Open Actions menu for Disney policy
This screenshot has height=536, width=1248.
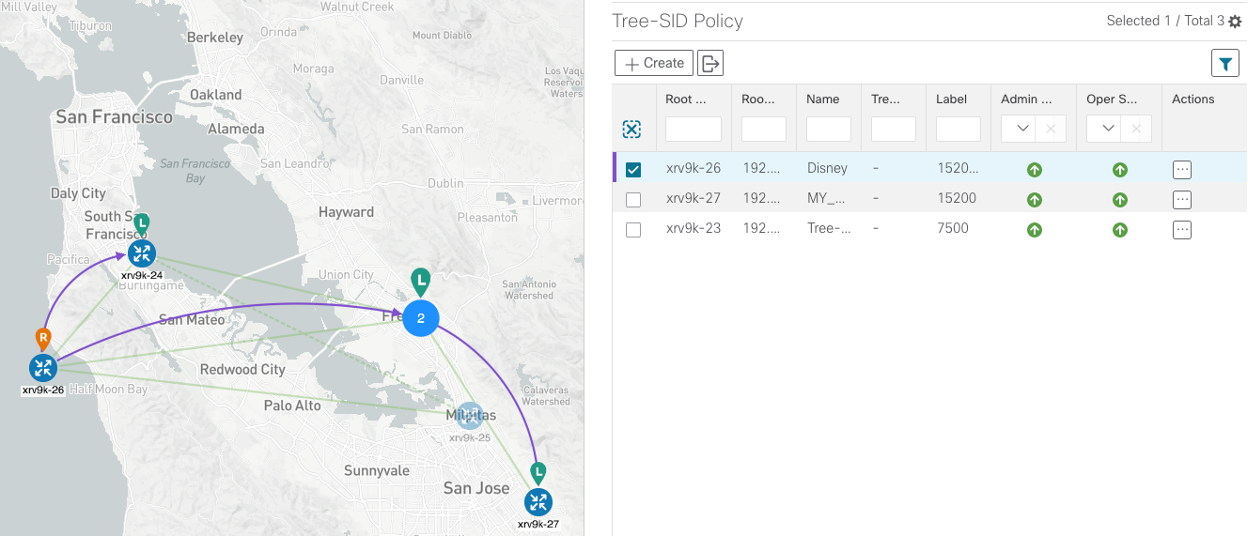pos(1182,169)
